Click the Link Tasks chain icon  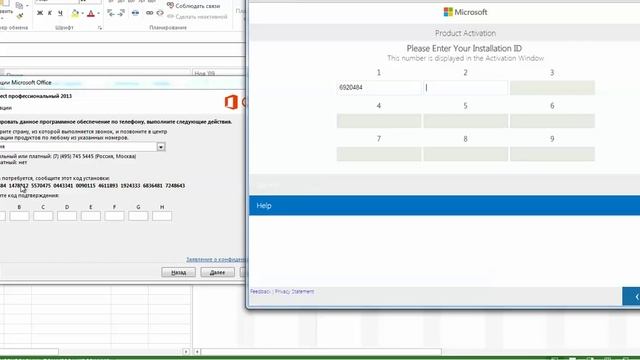pos(149,13)
